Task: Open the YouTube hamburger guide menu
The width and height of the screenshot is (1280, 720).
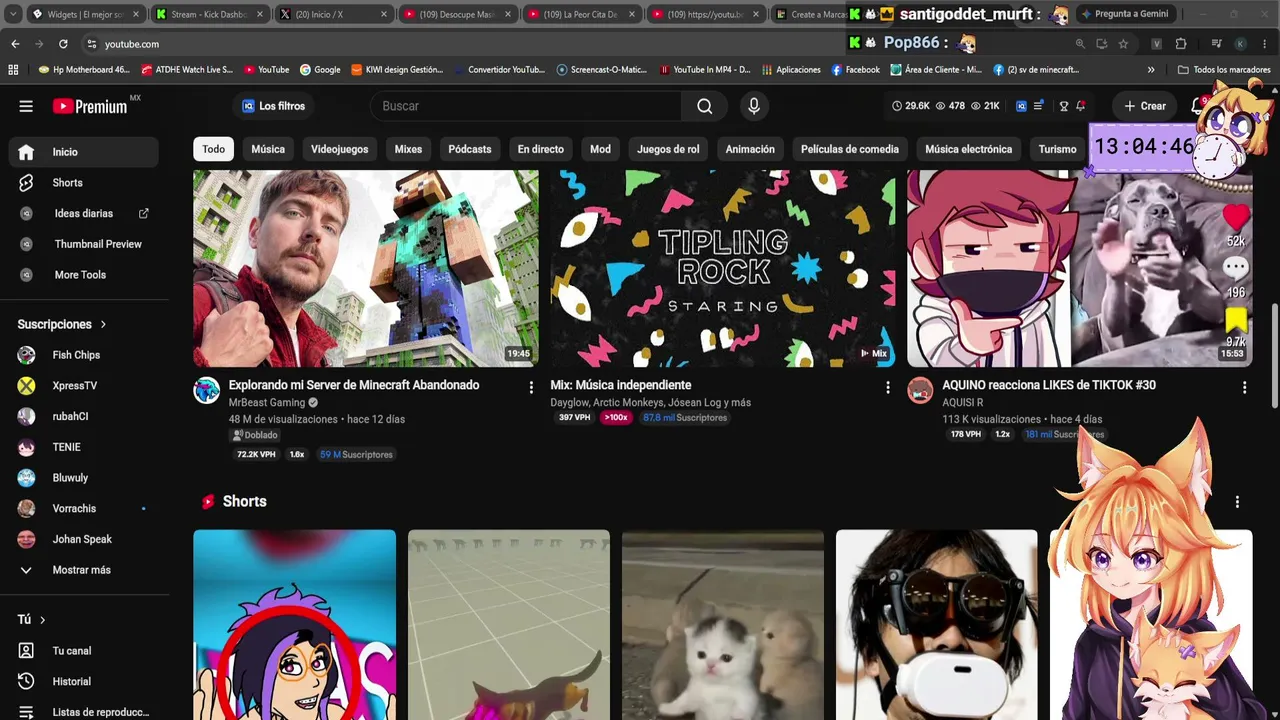Action: 26,106
